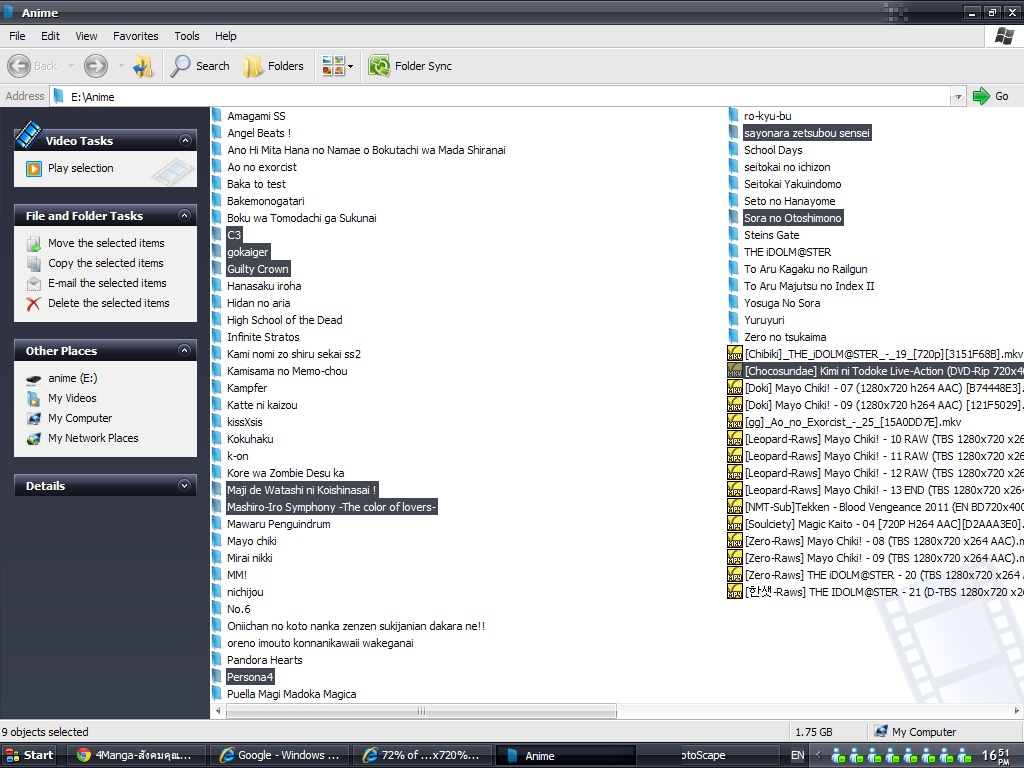Select the Persona4 folder icon

click(217, 677)
